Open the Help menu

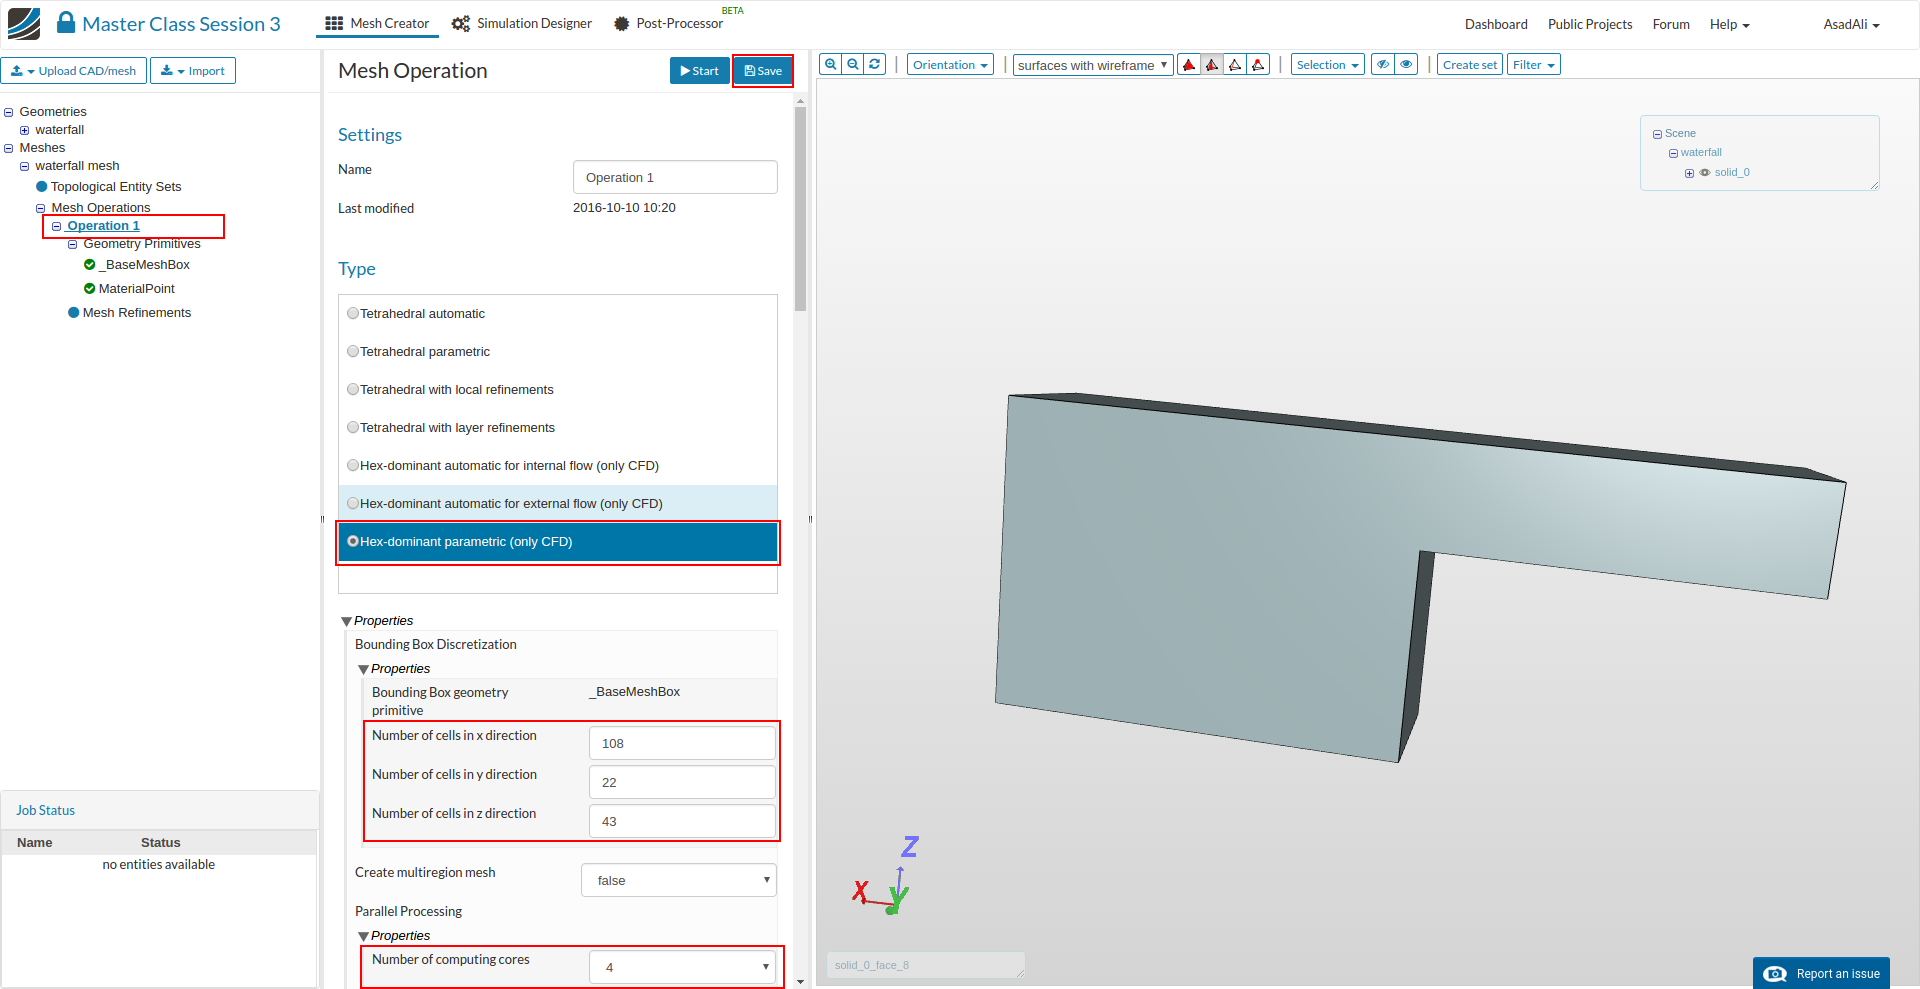(1730, 24)
